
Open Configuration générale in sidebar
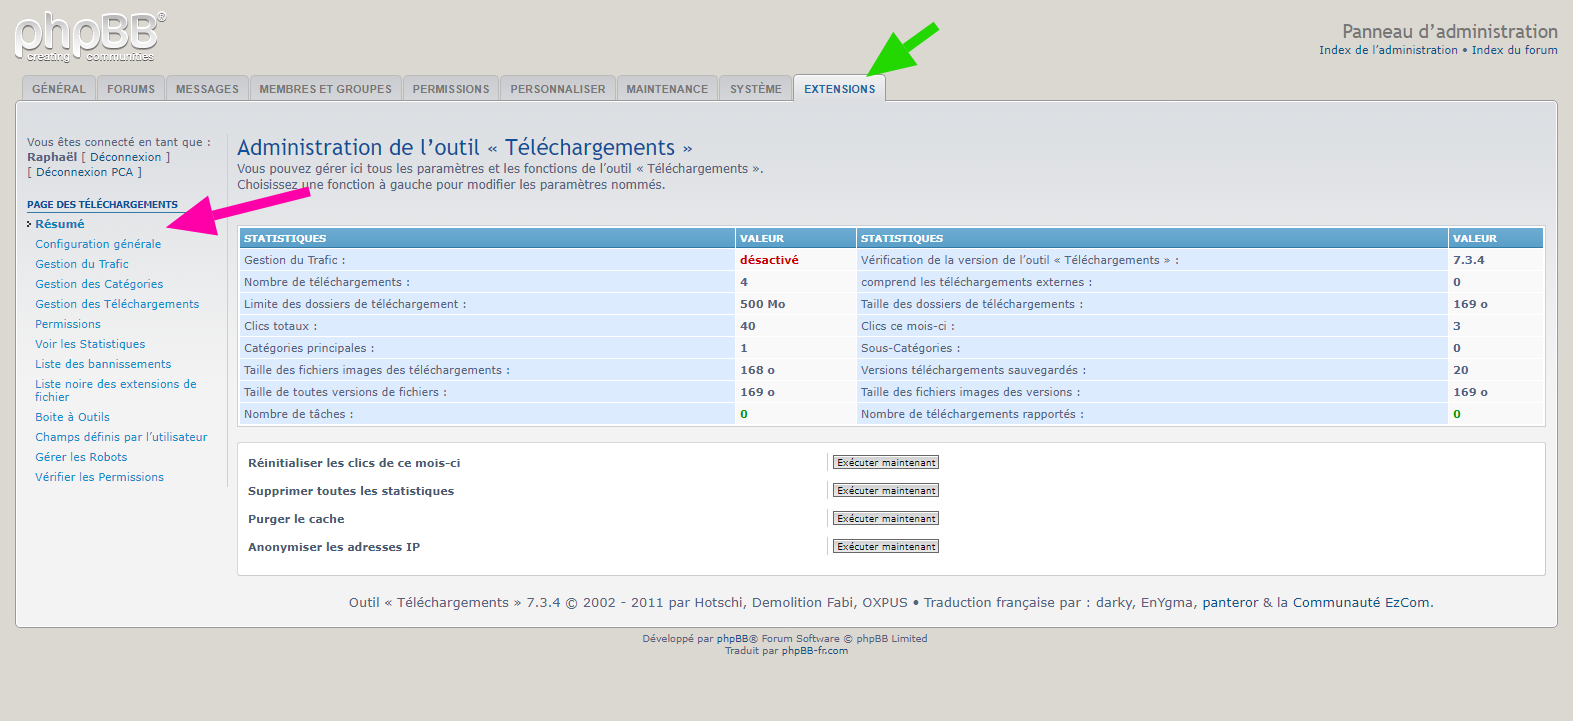pyautogui.click(x=98, y=244)
